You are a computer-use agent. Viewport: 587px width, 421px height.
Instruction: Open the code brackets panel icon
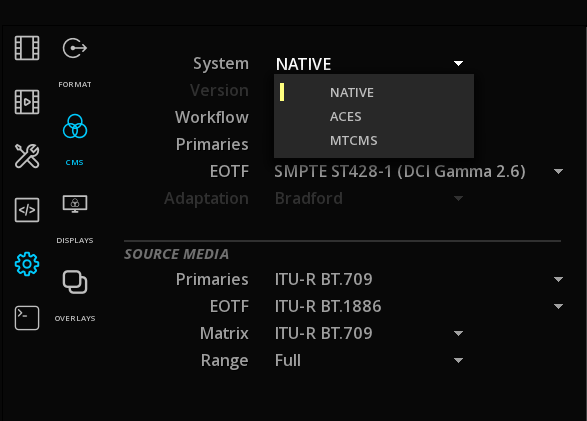[27, 210]
